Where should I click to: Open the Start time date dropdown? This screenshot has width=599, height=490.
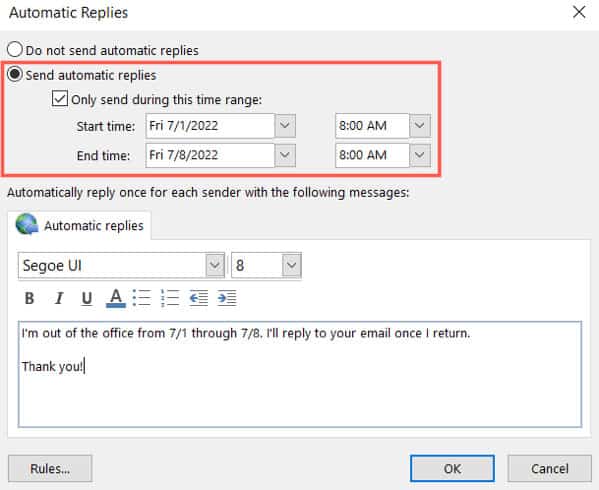click(x=285, y=126)
